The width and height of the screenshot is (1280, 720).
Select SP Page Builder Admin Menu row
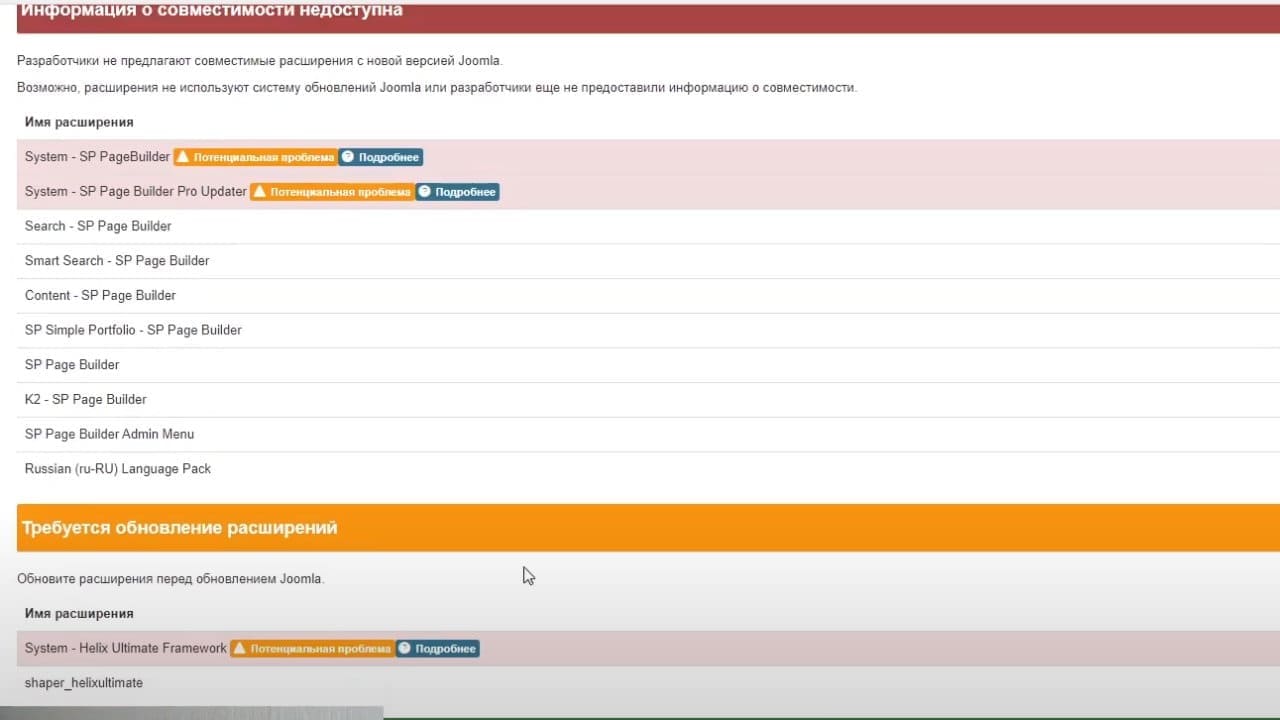point(648,434)
